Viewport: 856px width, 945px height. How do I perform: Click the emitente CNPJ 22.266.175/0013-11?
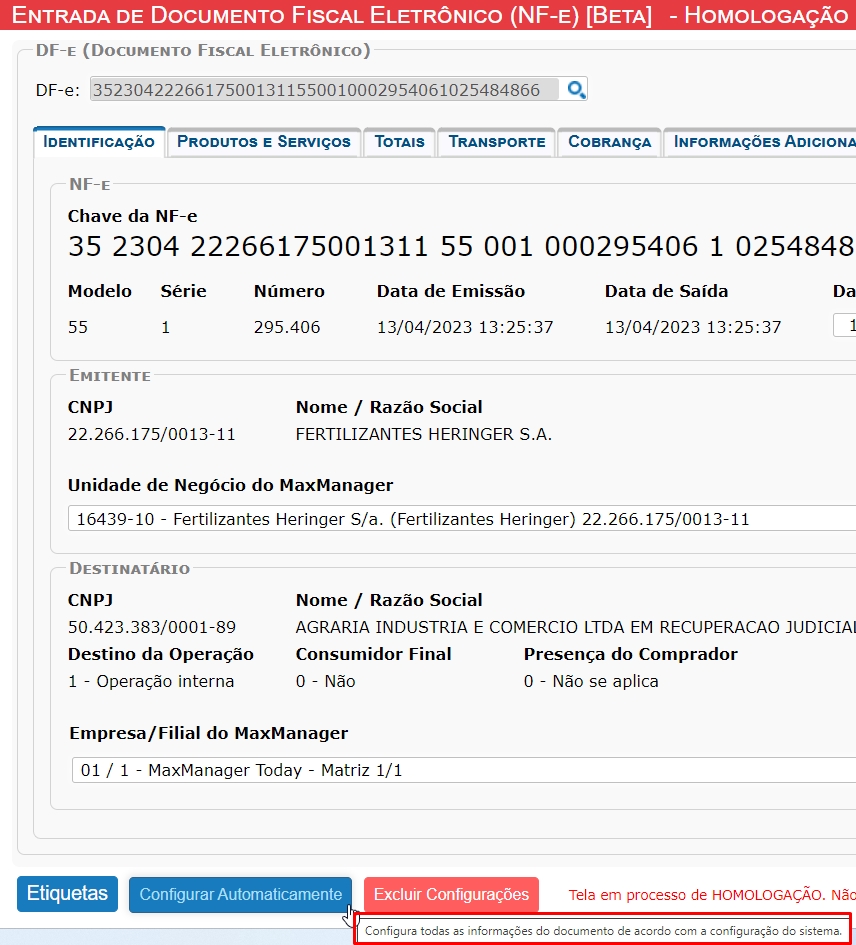[151, 435]
